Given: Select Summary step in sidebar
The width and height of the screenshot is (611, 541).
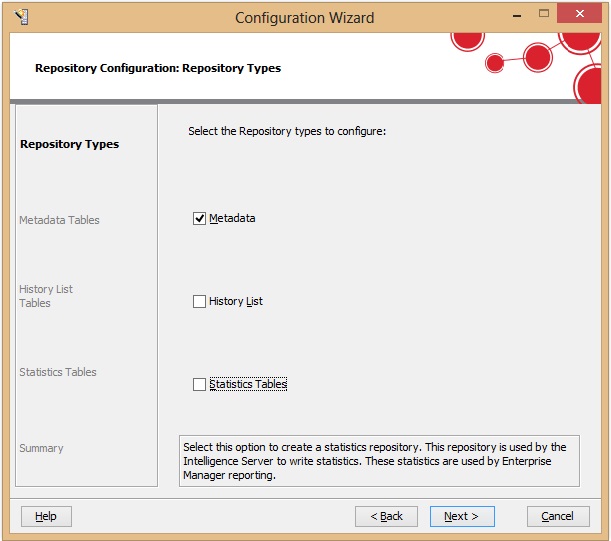Looking at the screenshot, I should (x=41, y=448).
